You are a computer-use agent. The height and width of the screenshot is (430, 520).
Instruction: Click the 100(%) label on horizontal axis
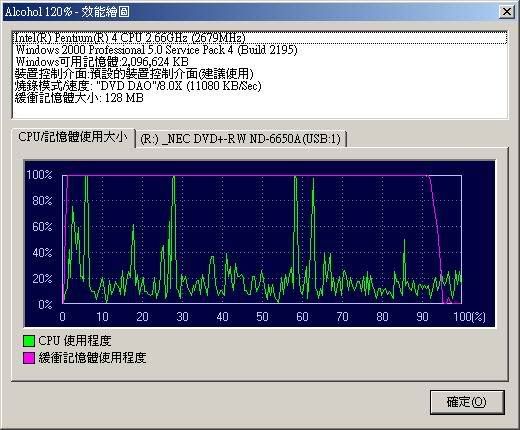click(469, 316)
